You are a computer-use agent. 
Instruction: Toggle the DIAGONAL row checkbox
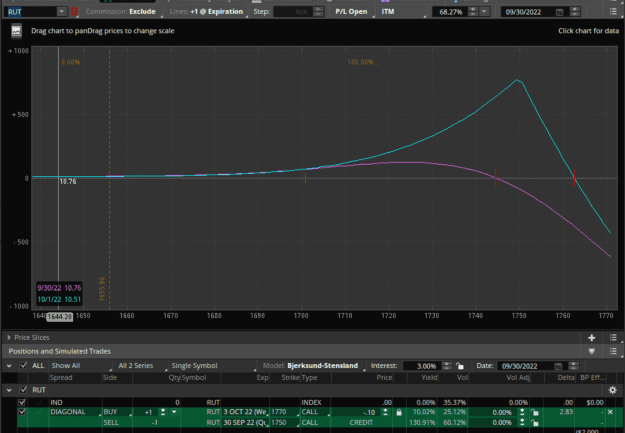pos(22,412)
